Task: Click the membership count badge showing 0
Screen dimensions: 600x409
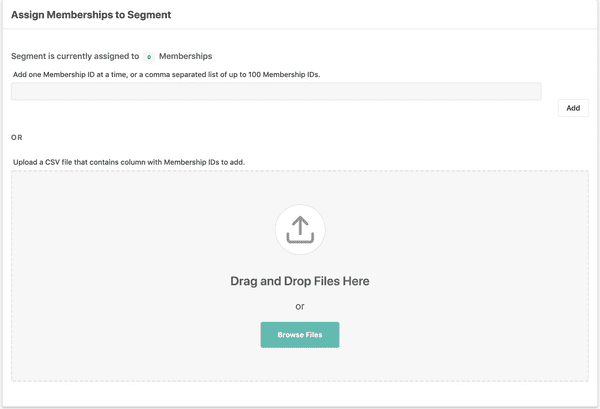Action: [149, 57]
